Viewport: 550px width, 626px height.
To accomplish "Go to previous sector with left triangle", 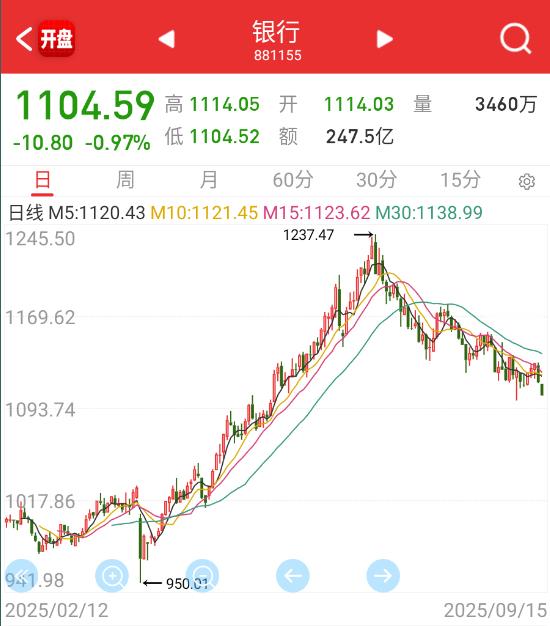I will click(x=166, y=39).
